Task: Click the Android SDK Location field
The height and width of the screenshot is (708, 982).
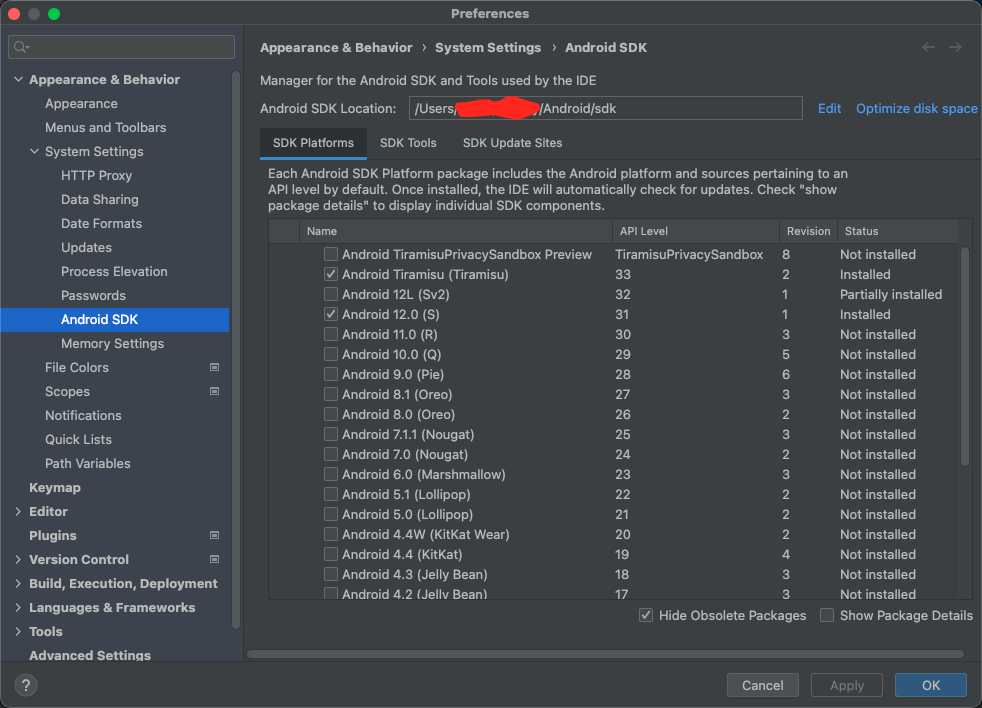Action: coord(606,108)
